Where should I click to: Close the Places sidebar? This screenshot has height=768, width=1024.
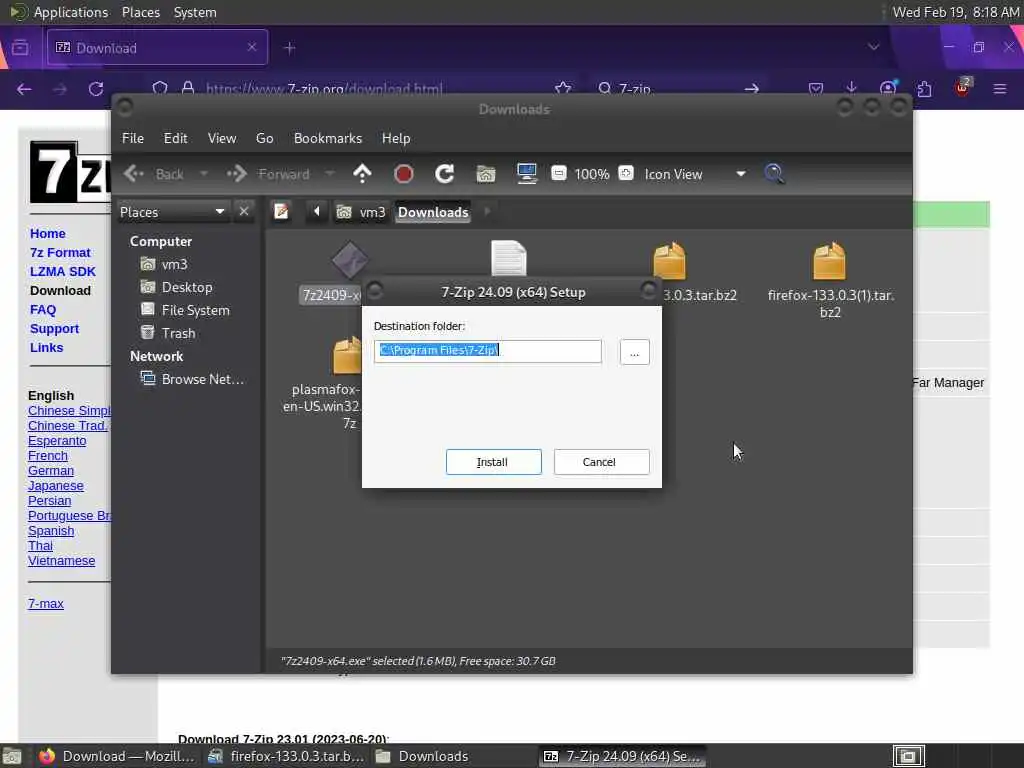click(x=244, y=212)
